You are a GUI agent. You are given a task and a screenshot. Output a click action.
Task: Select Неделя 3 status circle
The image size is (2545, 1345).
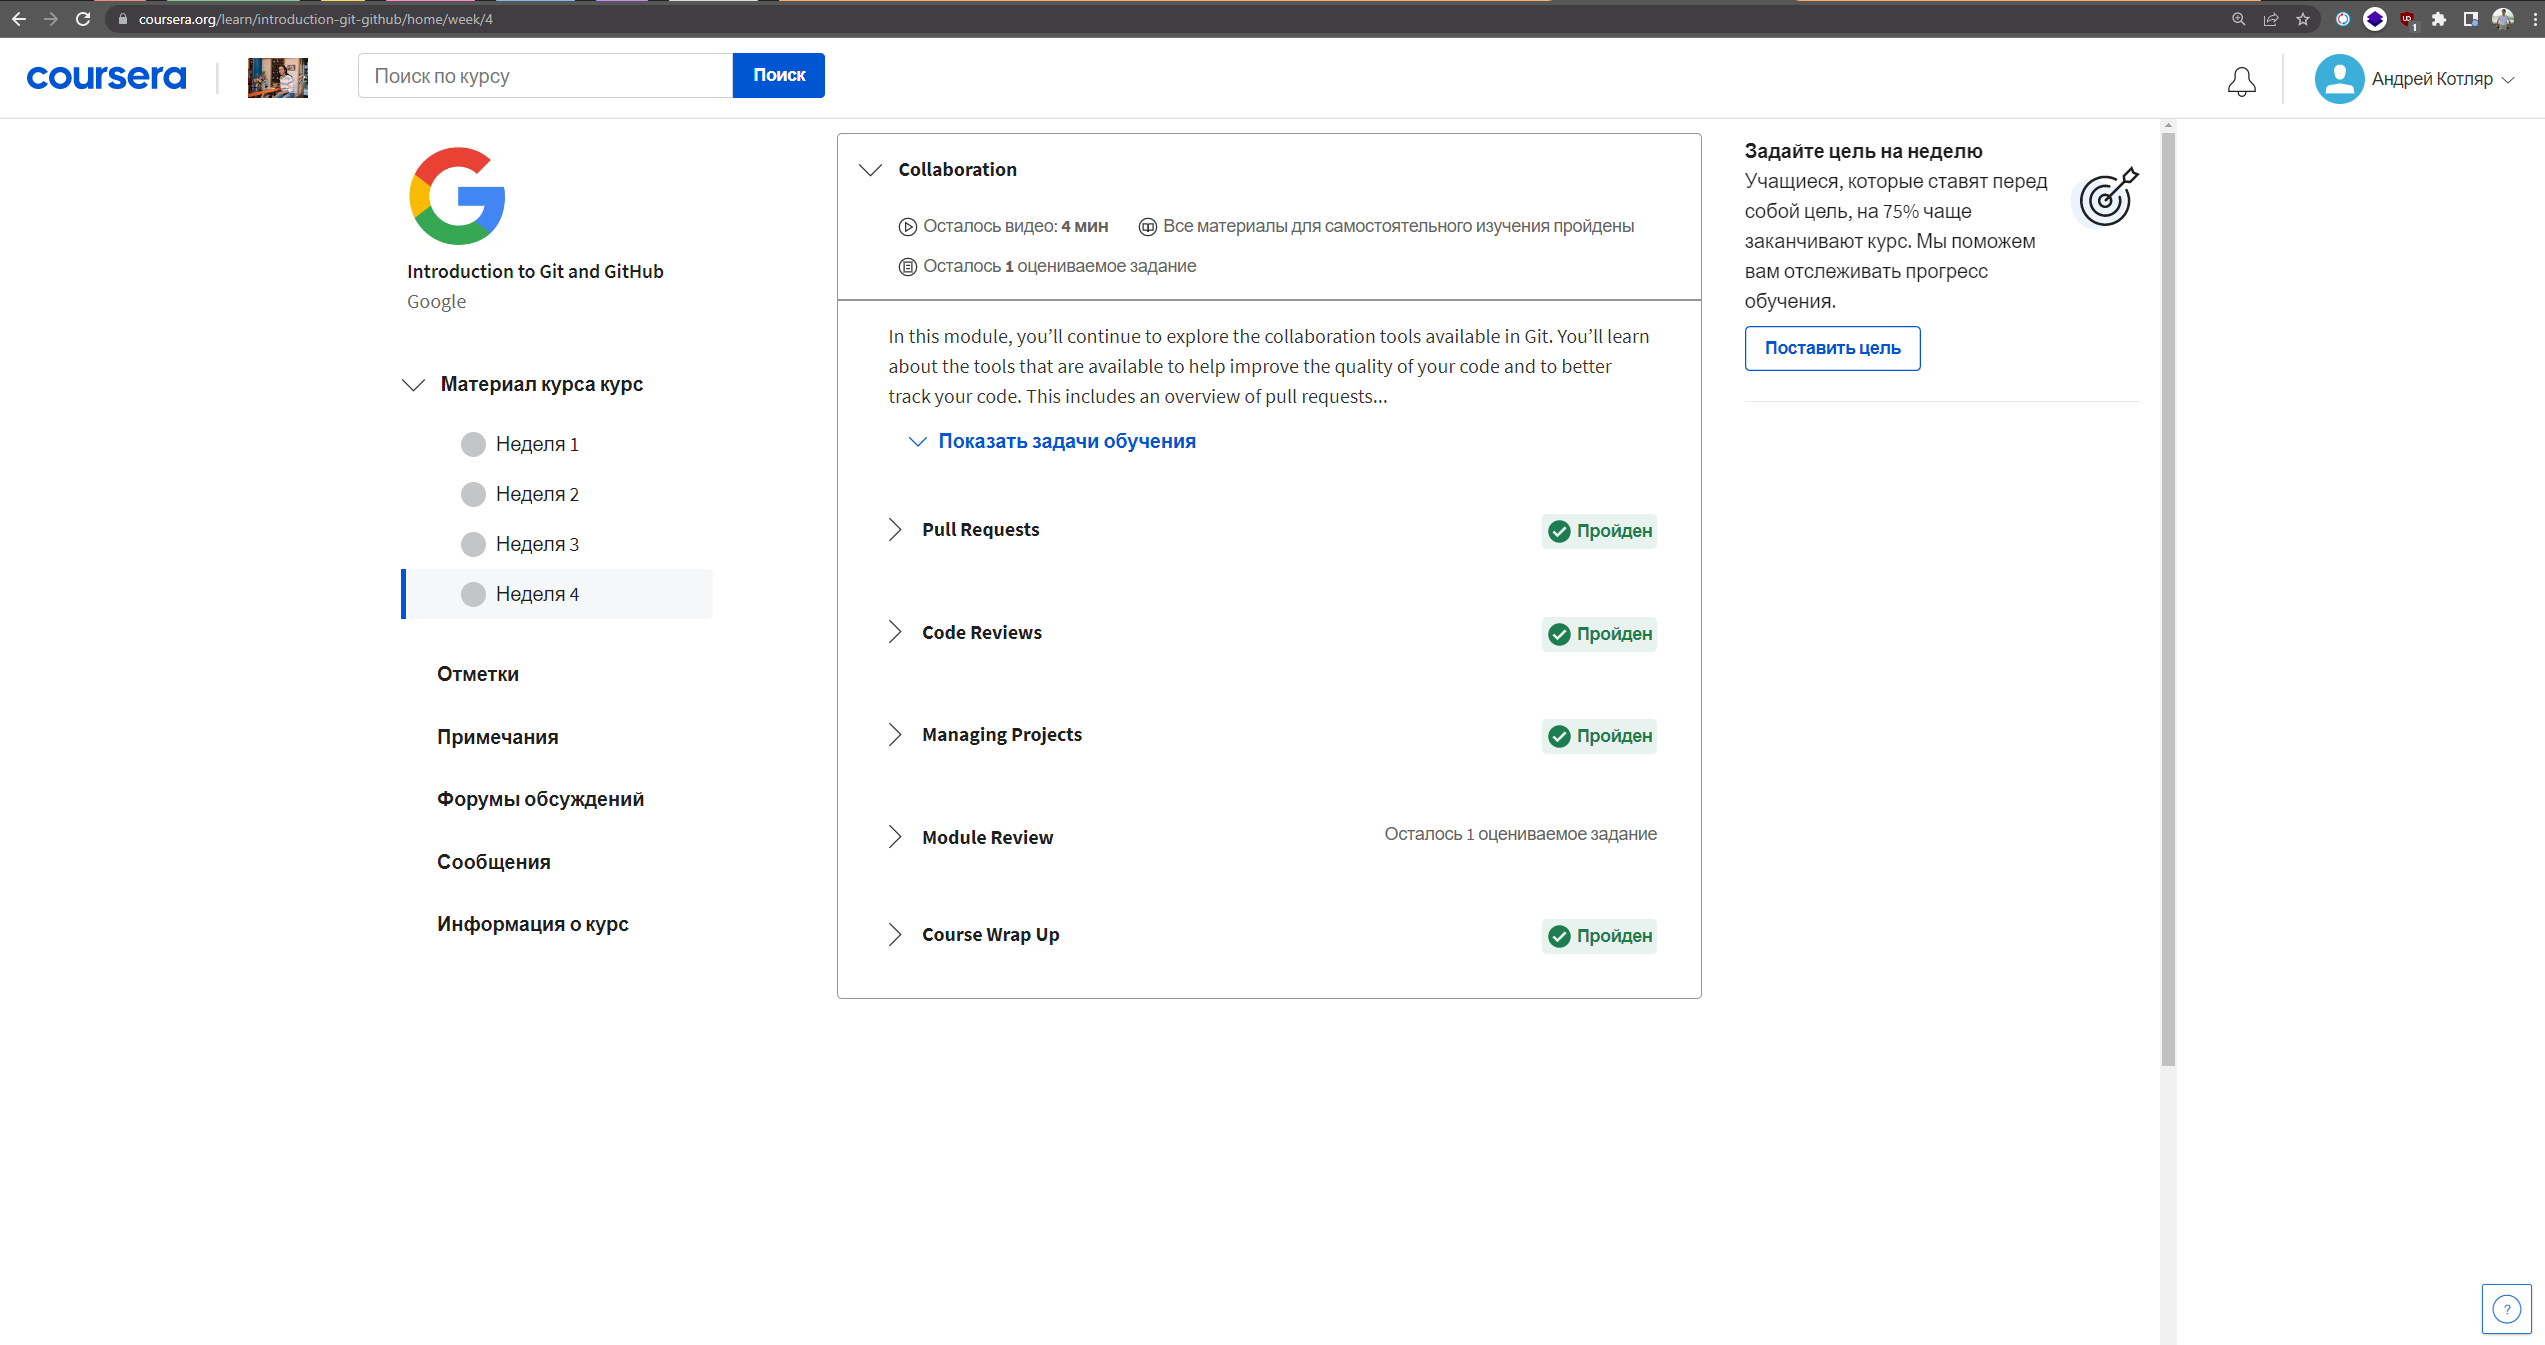473,544
